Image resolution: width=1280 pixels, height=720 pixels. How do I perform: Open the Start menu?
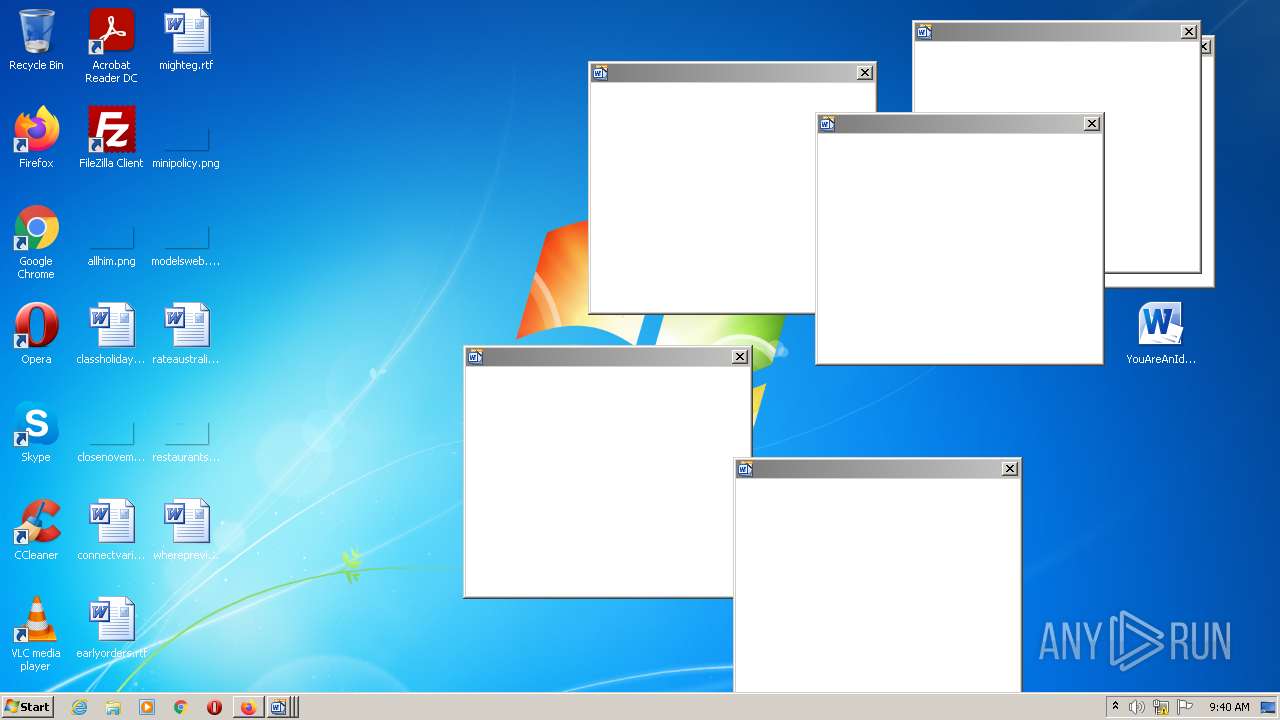click(x=27, y=707)
